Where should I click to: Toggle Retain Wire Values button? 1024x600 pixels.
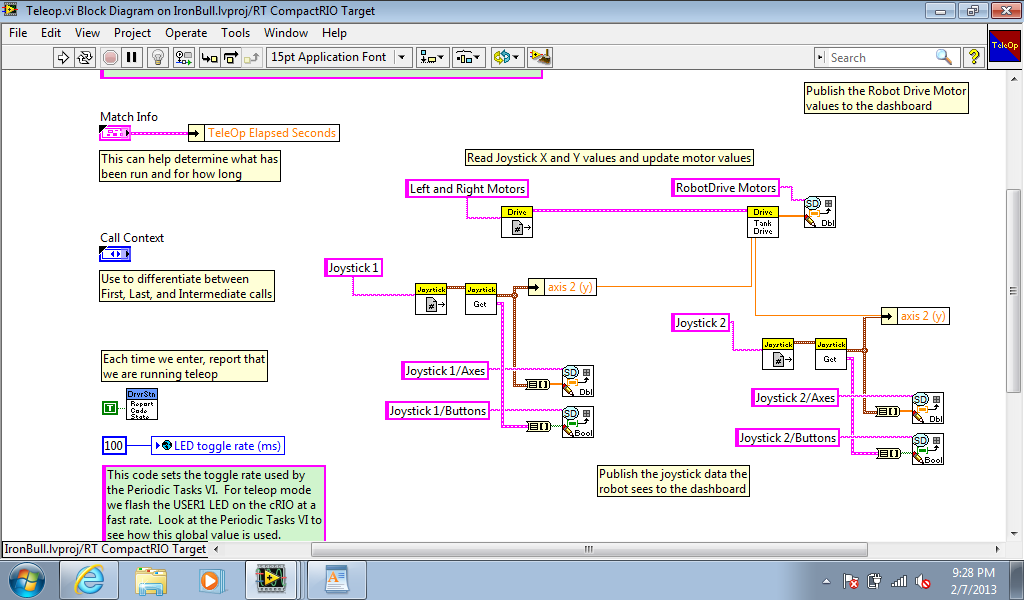[184, 57]
